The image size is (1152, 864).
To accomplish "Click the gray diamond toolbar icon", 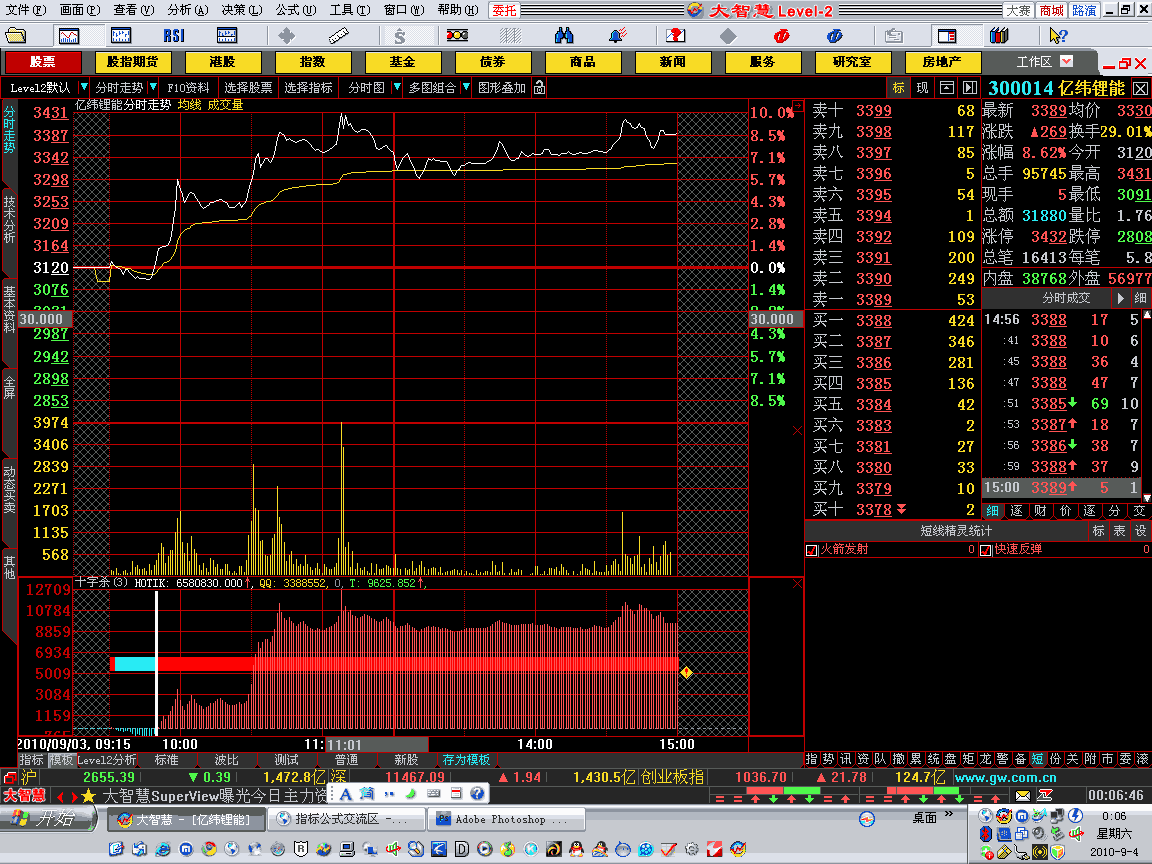I will [x=728, y=35].
